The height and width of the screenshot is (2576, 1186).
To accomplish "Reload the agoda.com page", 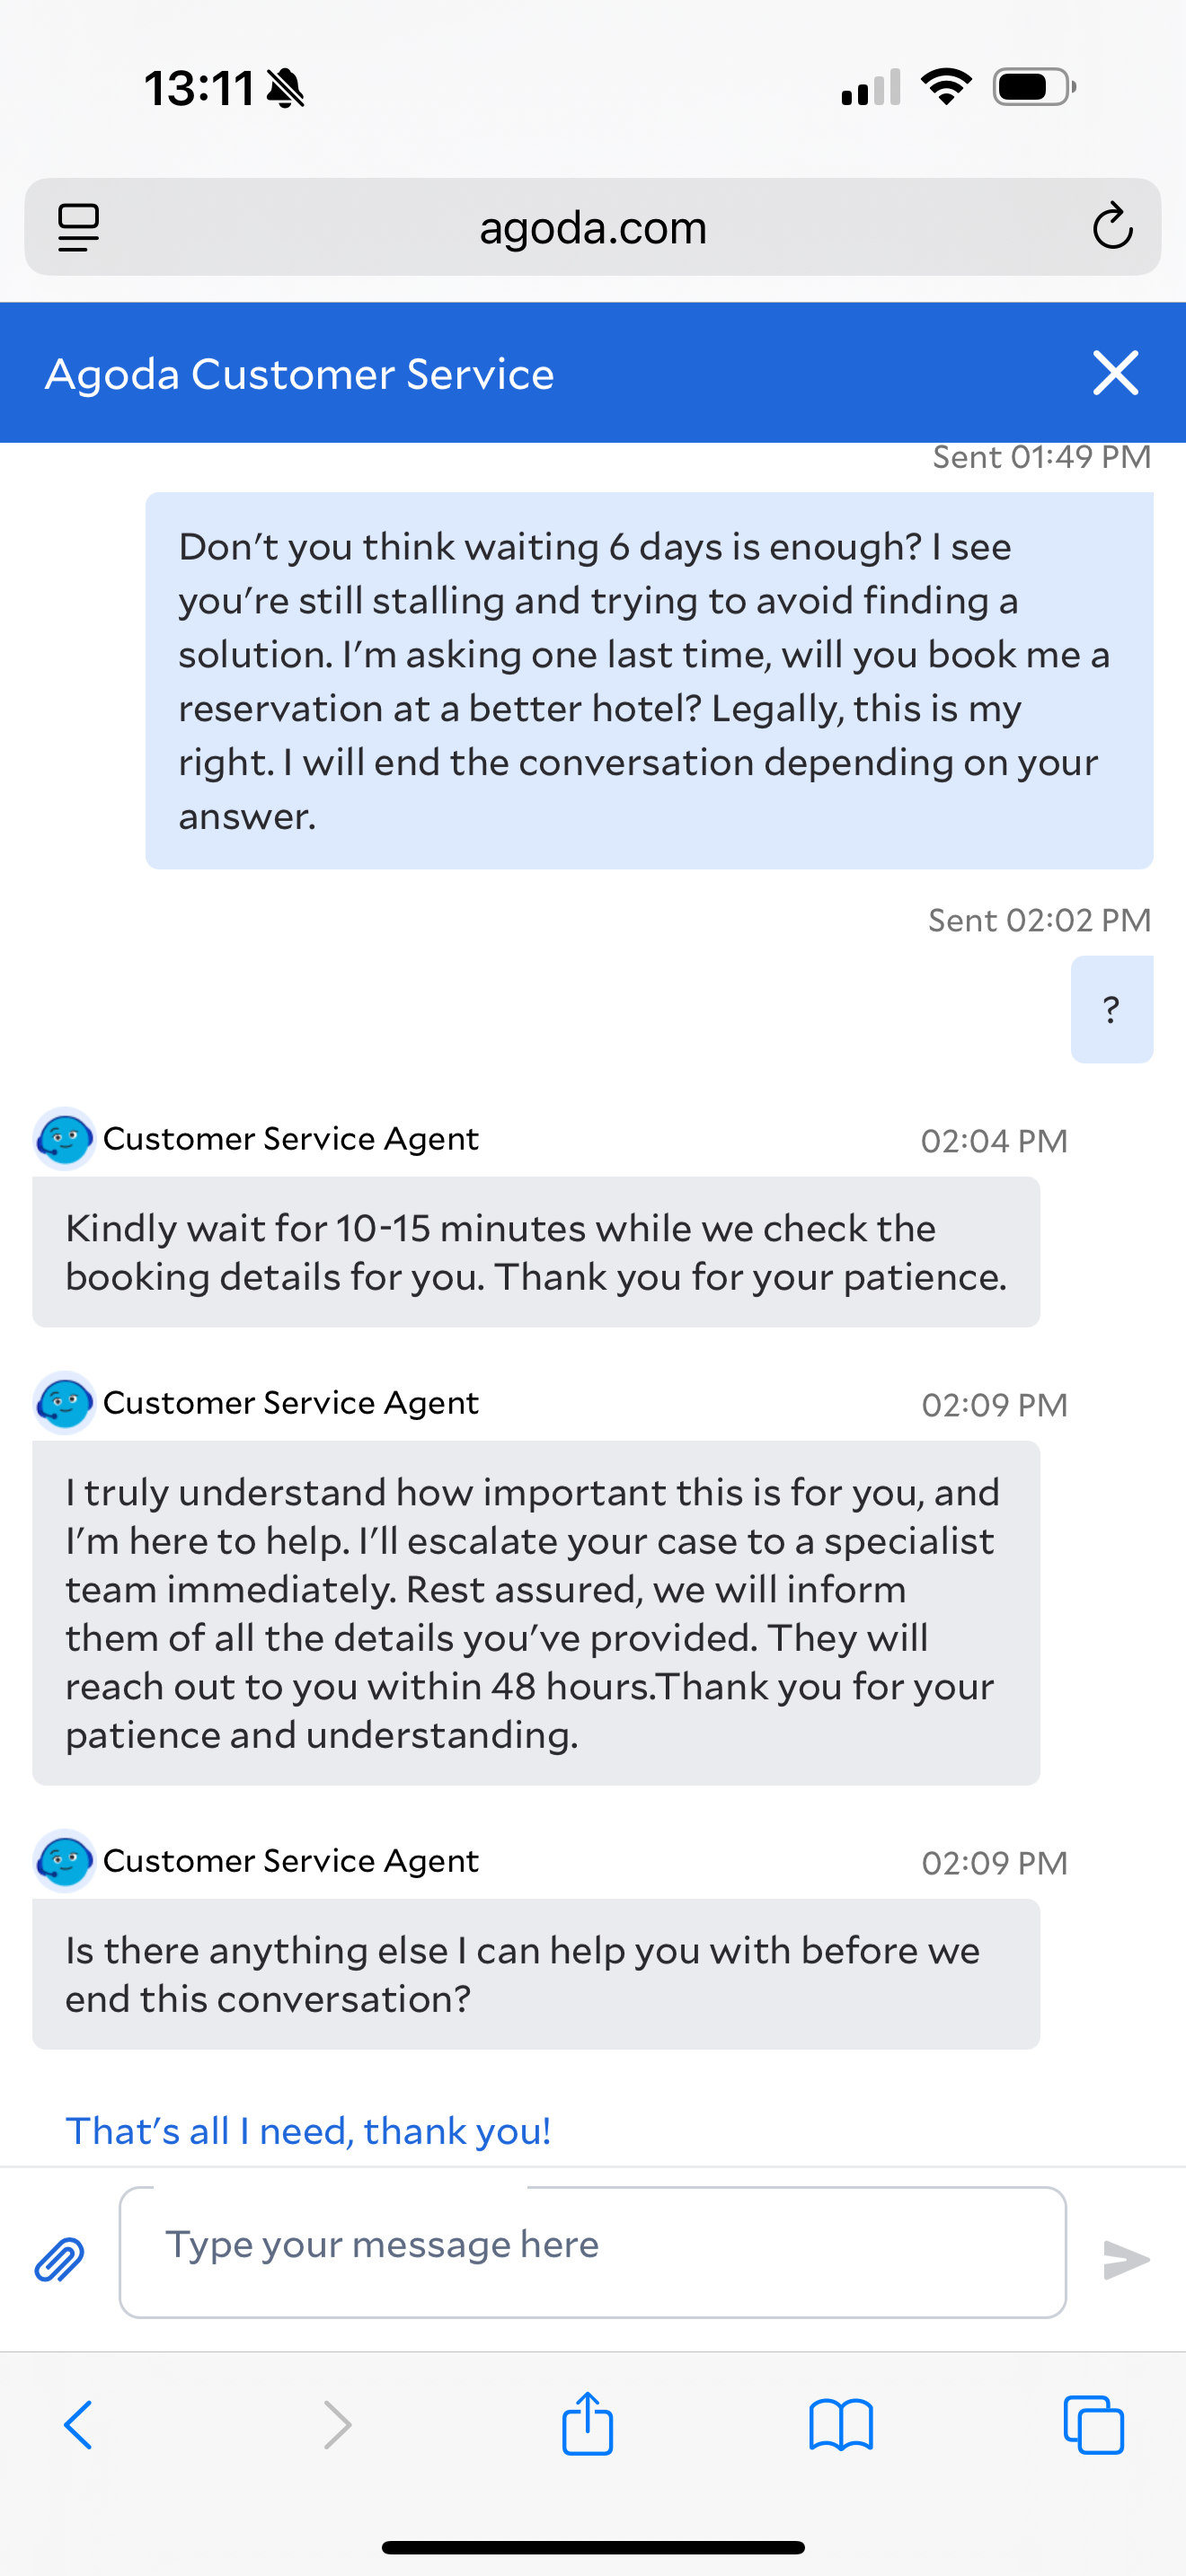I will tap(1111, 227).
